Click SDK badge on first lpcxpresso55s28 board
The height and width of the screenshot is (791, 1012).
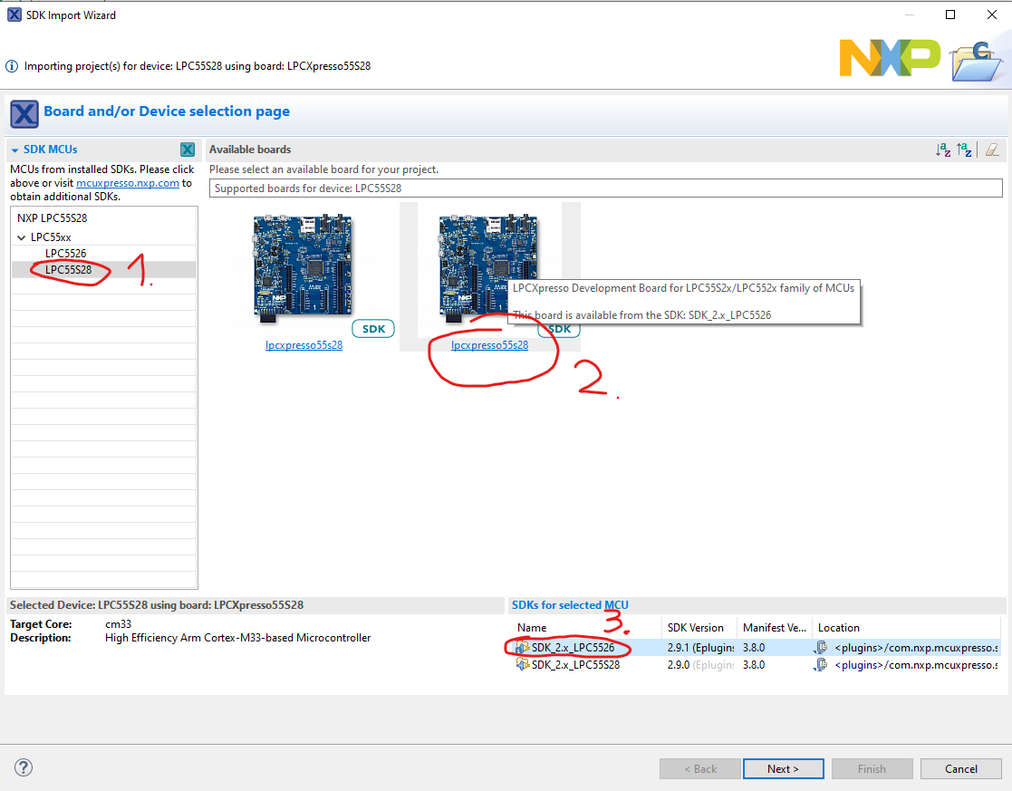(373, 329)
